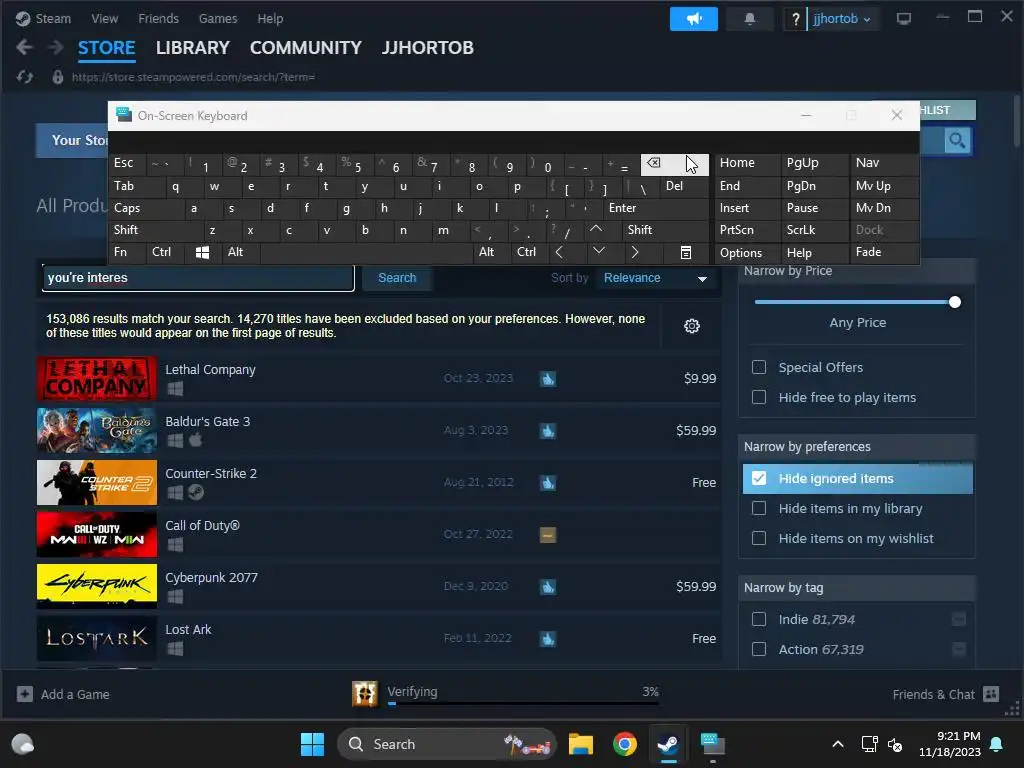Enable the Special Offers checkbox

click(x=759, y=367)
